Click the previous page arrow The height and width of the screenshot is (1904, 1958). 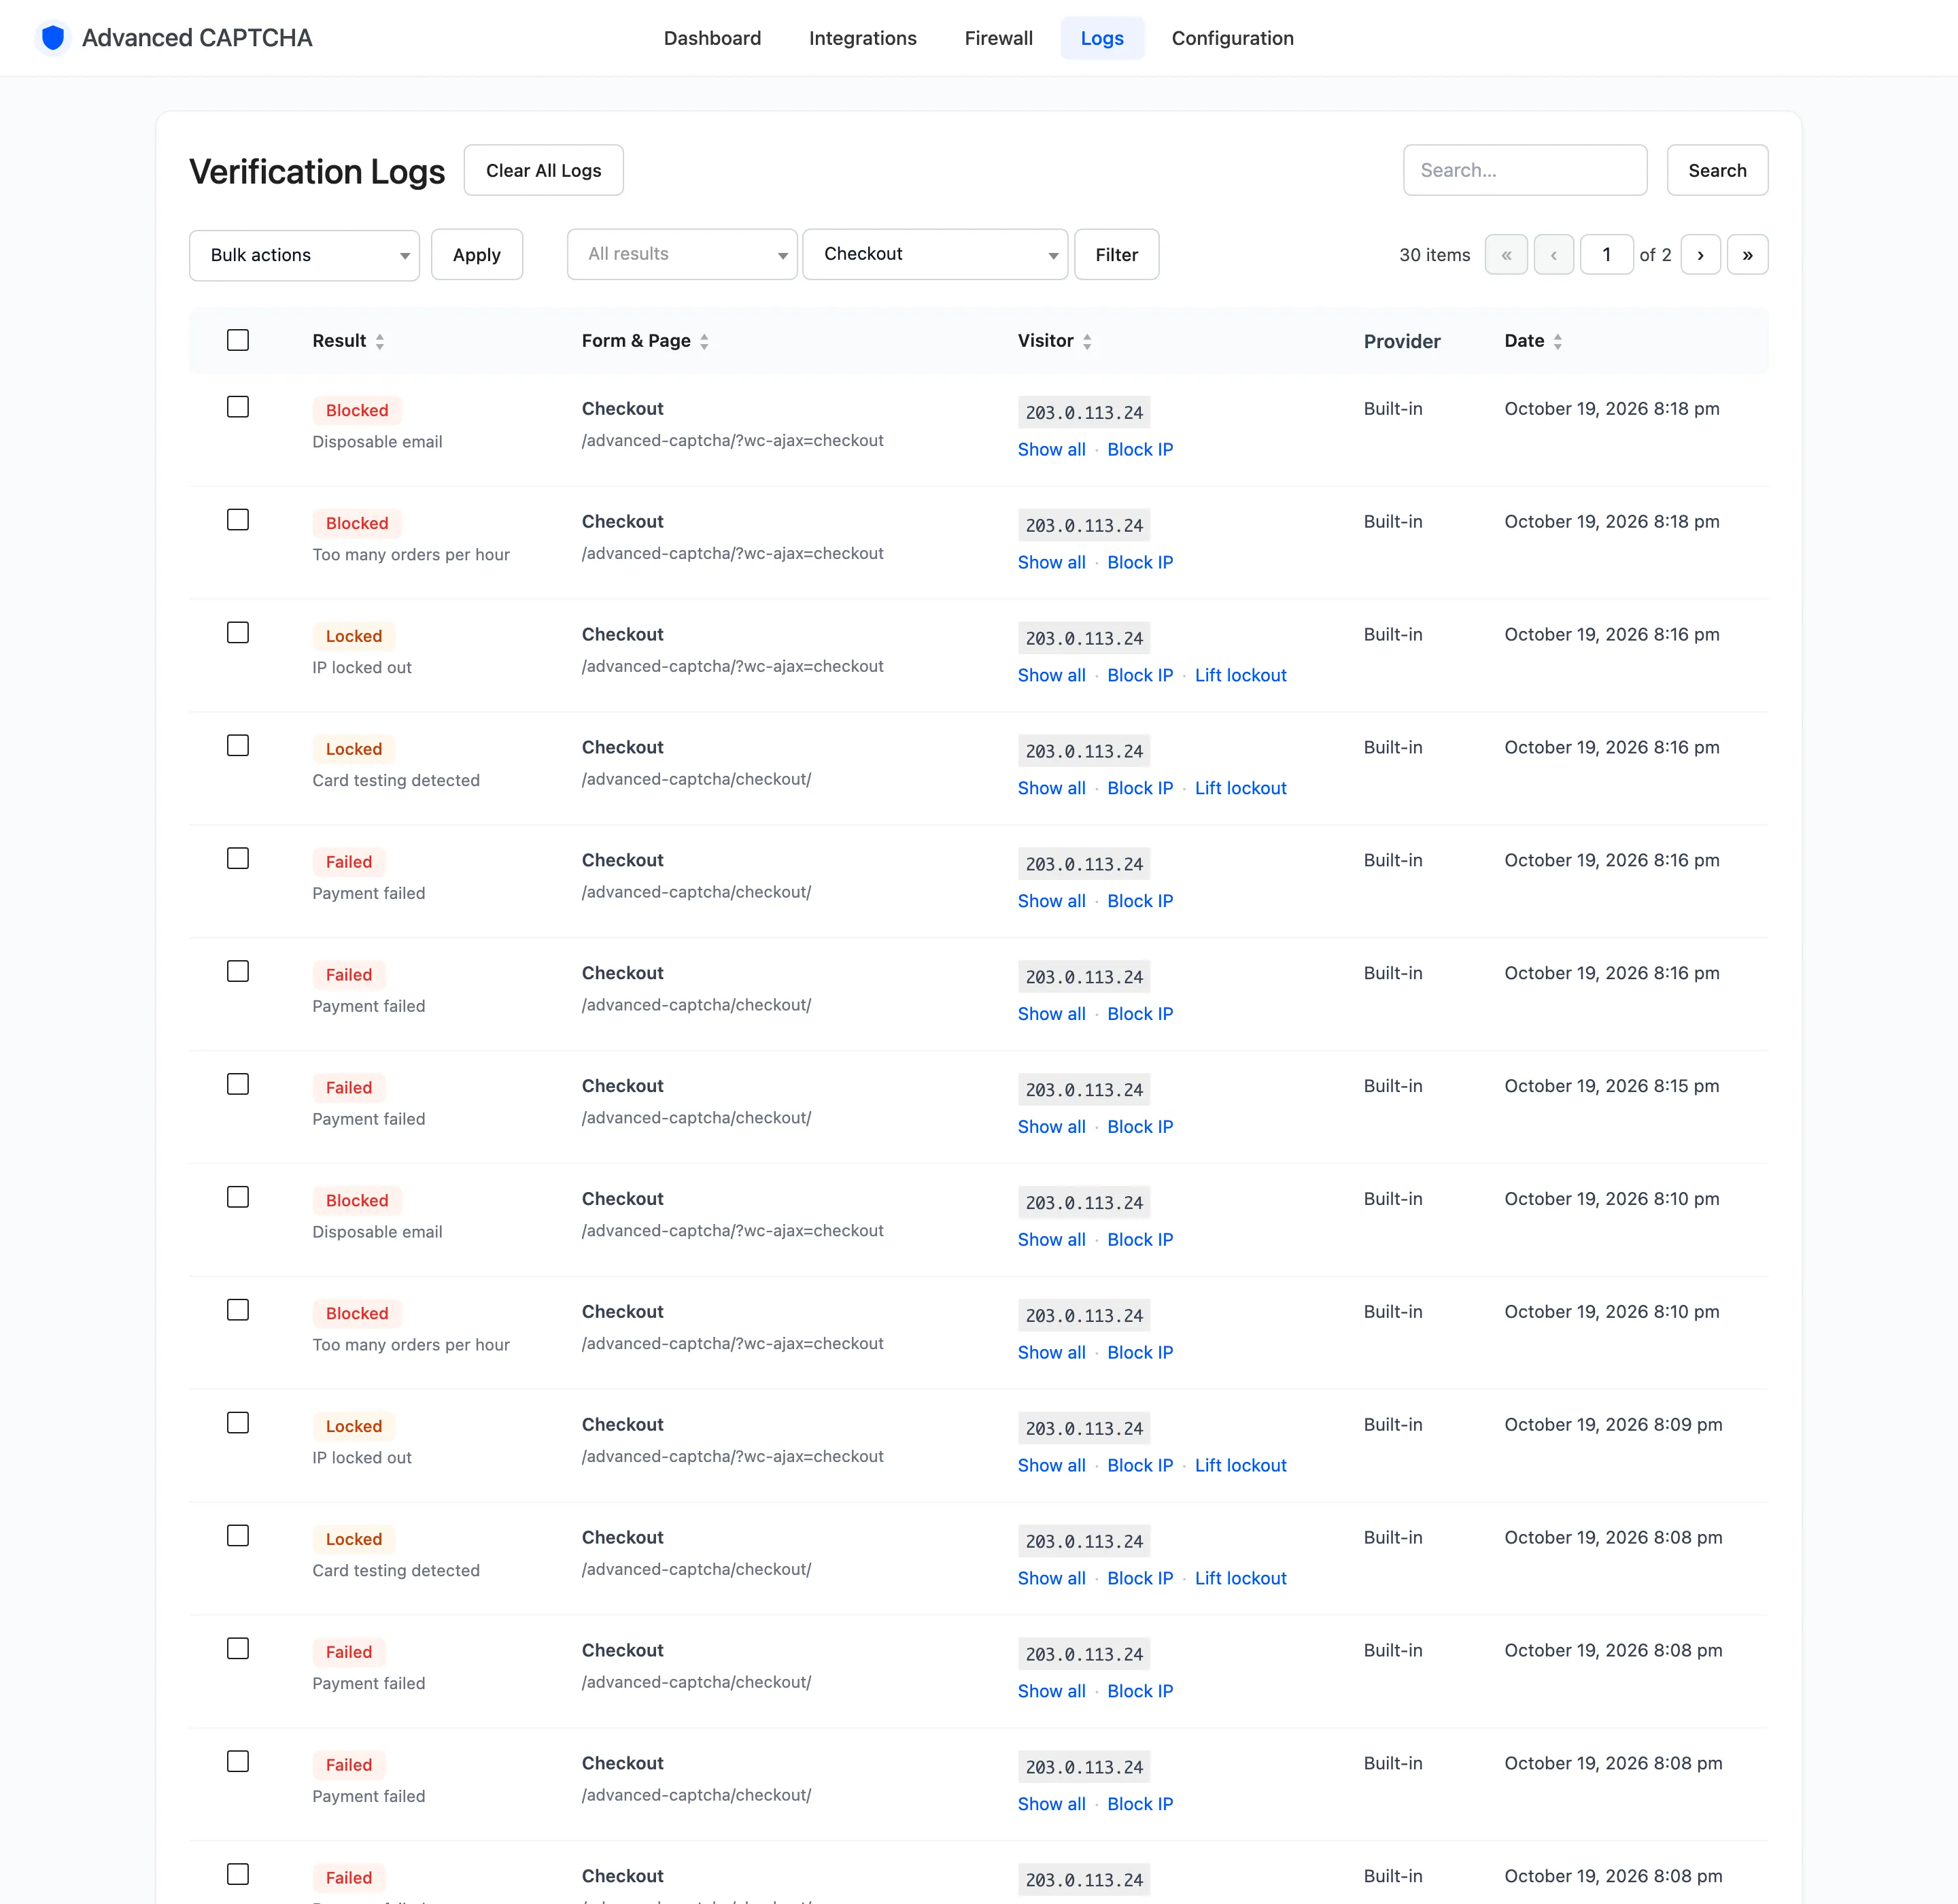click(x=1553, y=255)
